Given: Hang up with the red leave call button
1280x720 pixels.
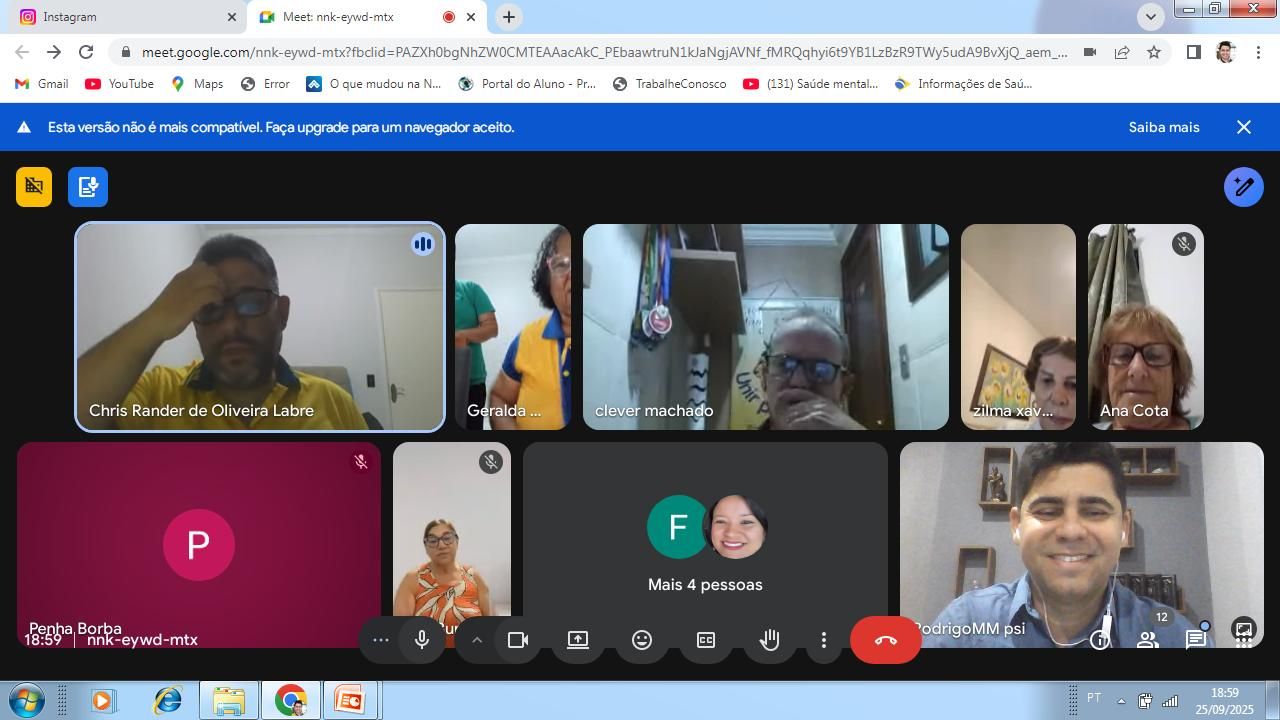Looking at the screenshot, I should tap(885, 640).
